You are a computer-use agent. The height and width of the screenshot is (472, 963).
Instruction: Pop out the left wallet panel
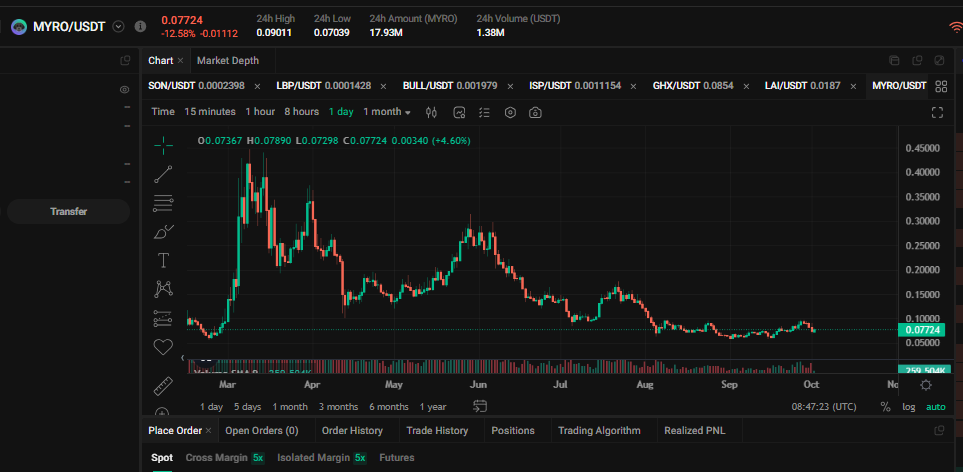125,60
